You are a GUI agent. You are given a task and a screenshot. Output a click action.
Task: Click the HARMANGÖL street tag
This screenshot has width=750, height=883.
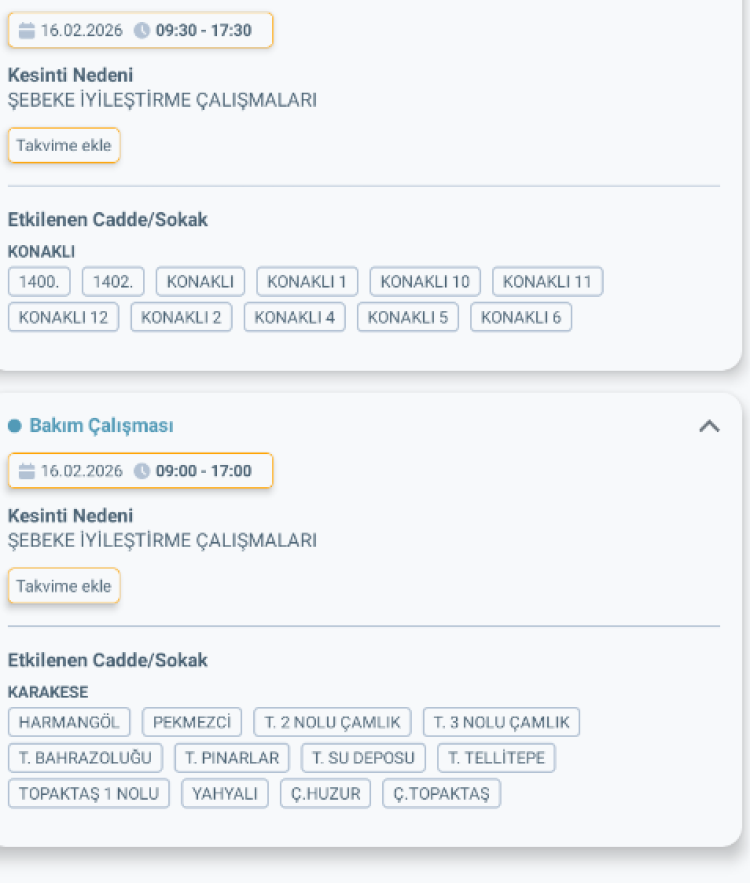tap(69, 722)
